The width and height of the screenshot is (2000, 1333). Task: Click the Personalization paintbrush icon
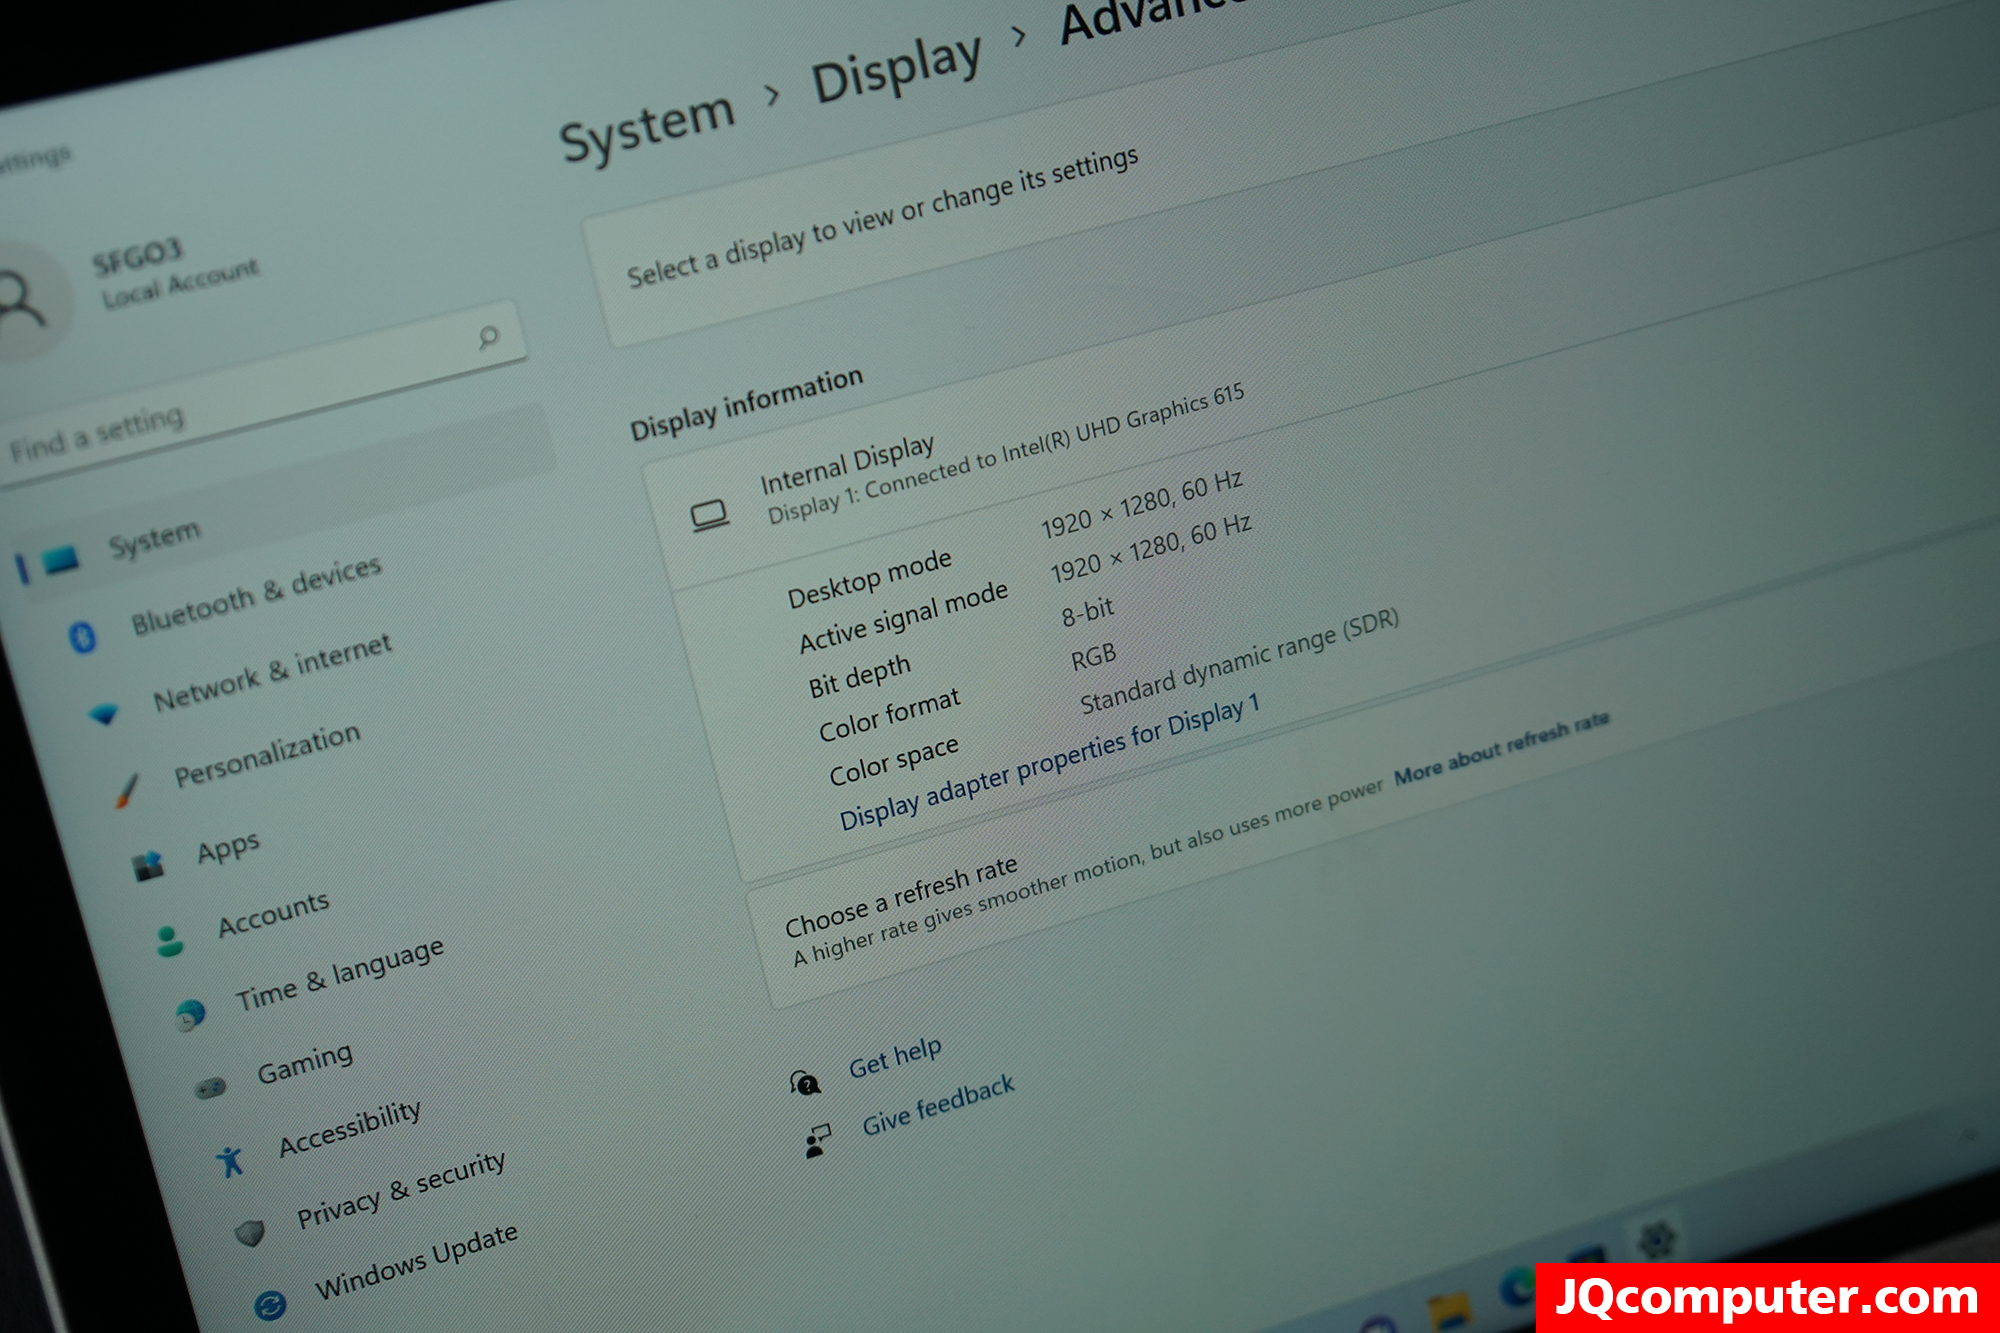click(x=127, y=790)
